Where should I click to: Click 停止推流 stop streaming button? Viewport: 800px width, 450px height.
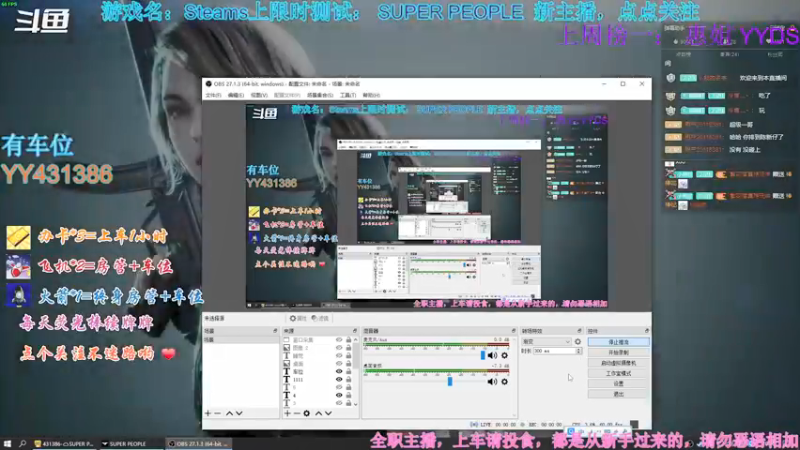coord(618,342)
